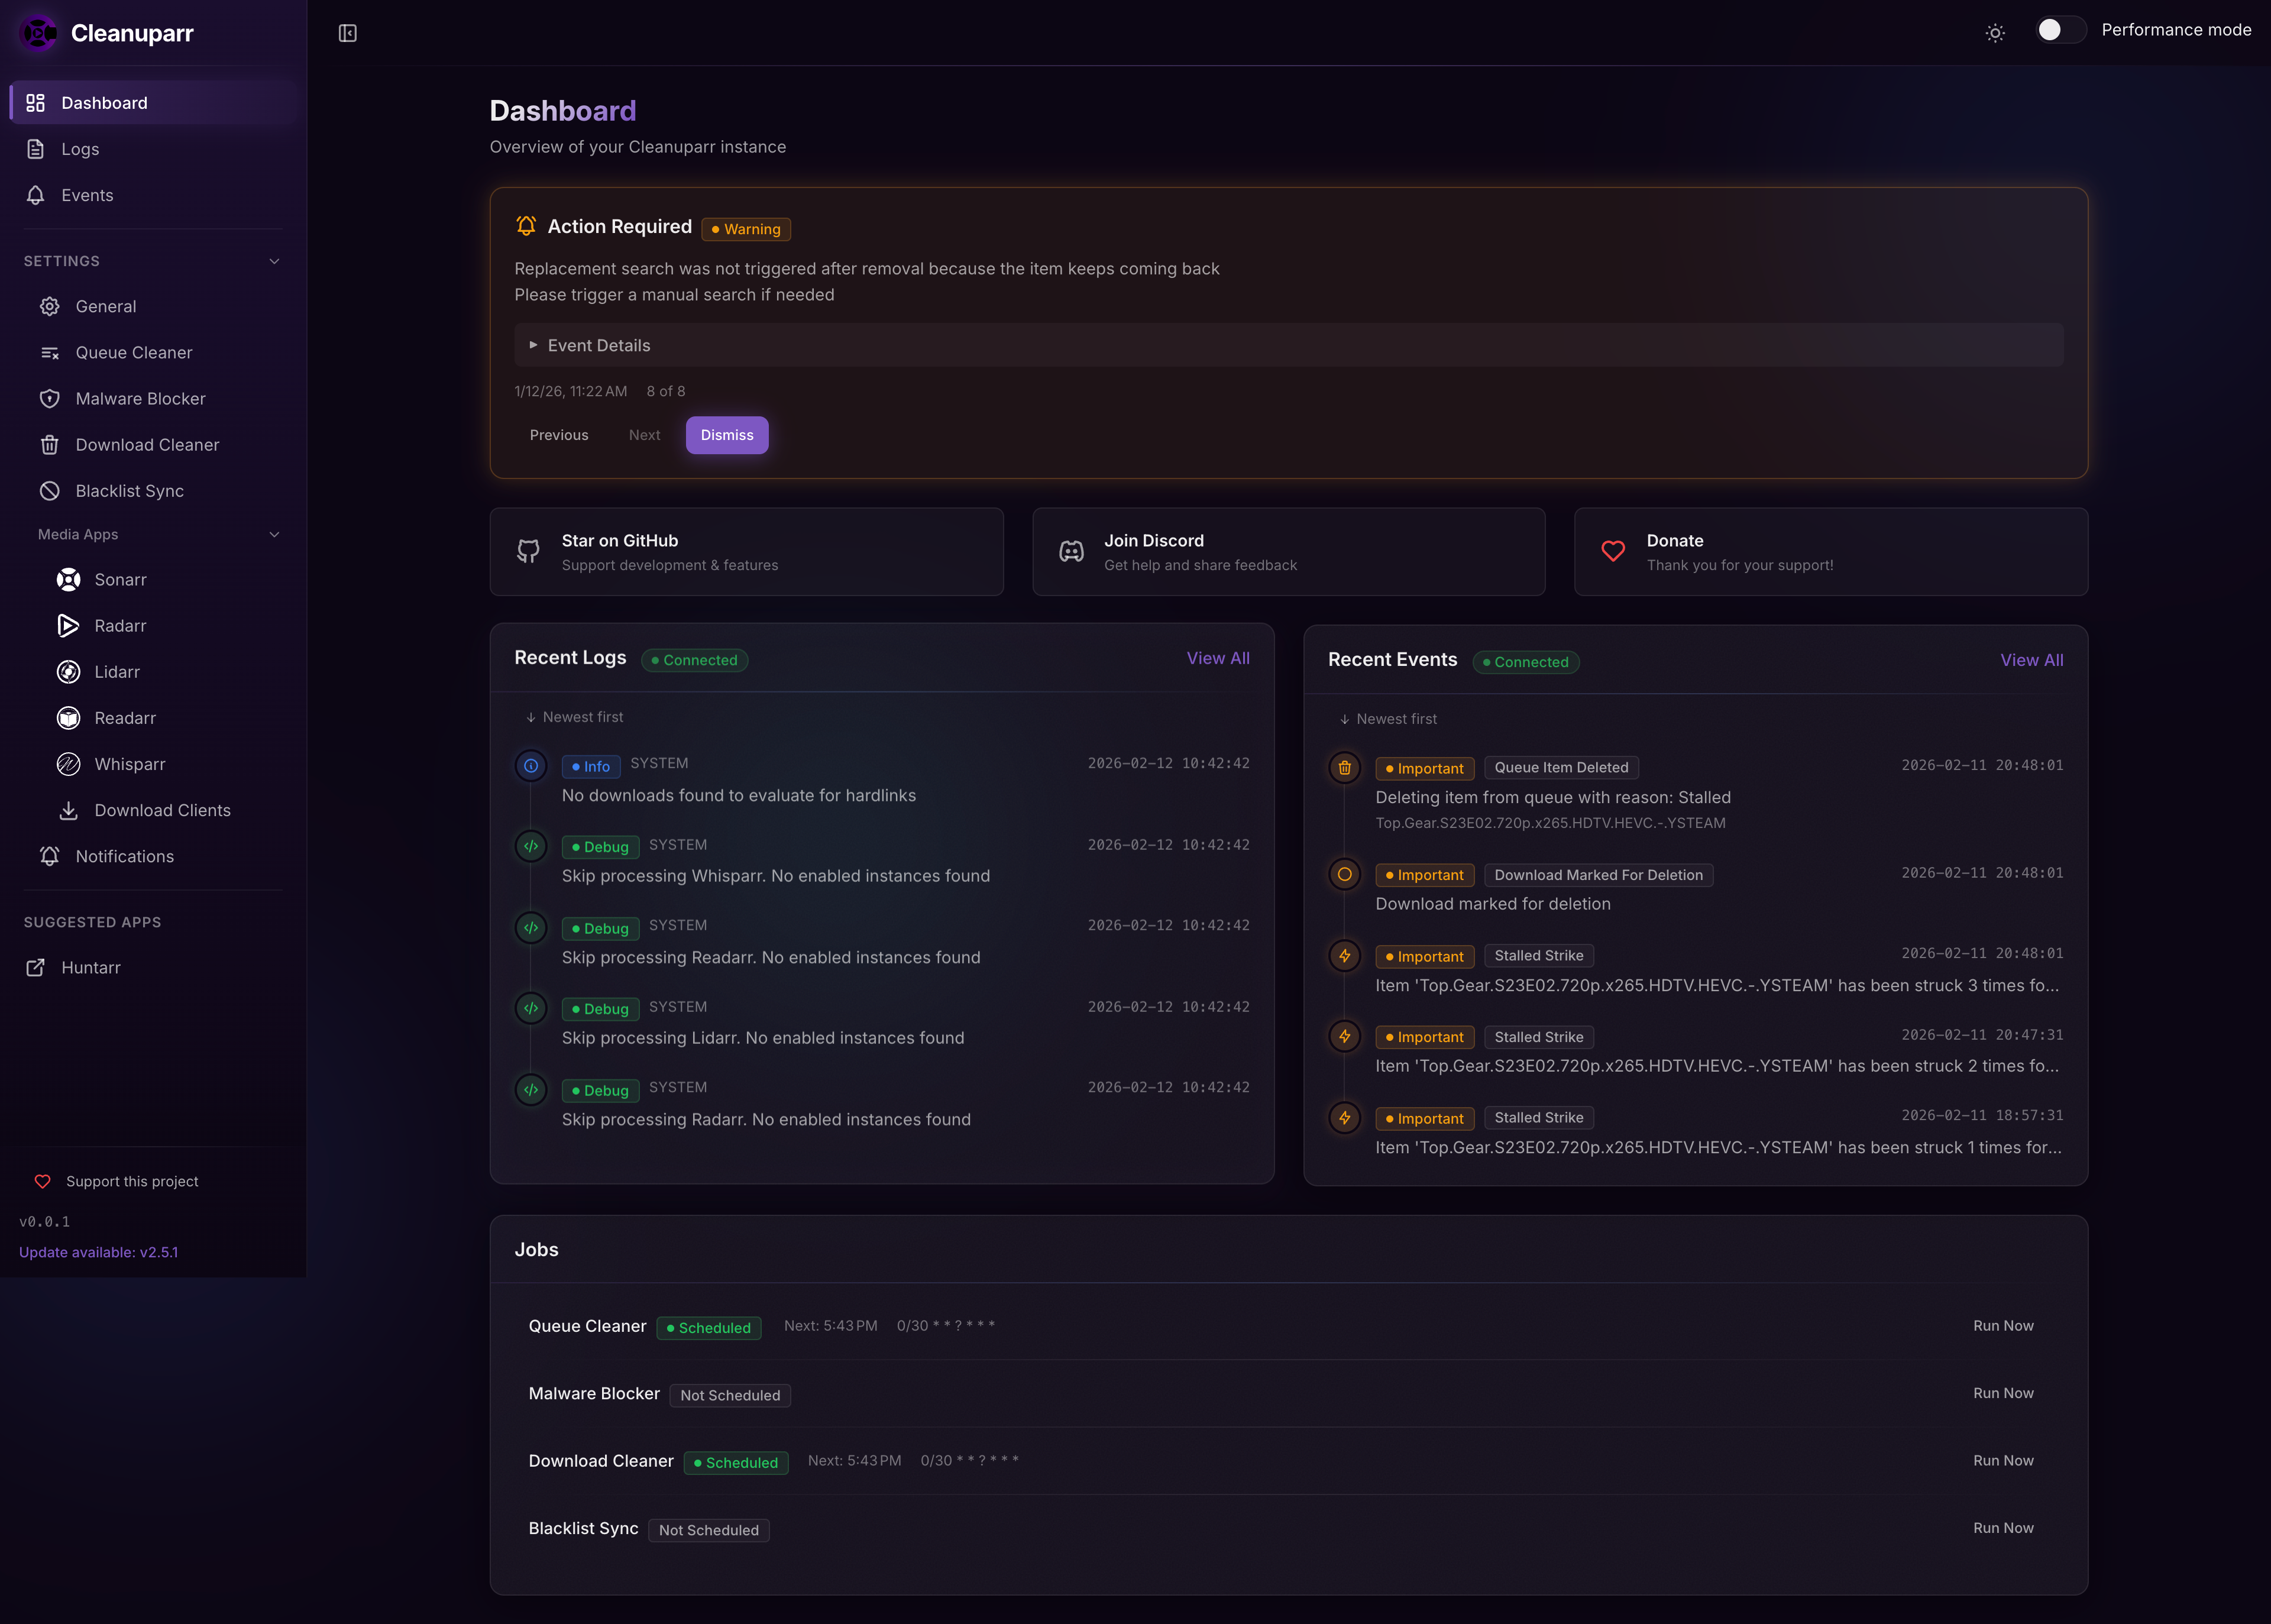
Task: Open the Logs page
Action: pos(155,149)
